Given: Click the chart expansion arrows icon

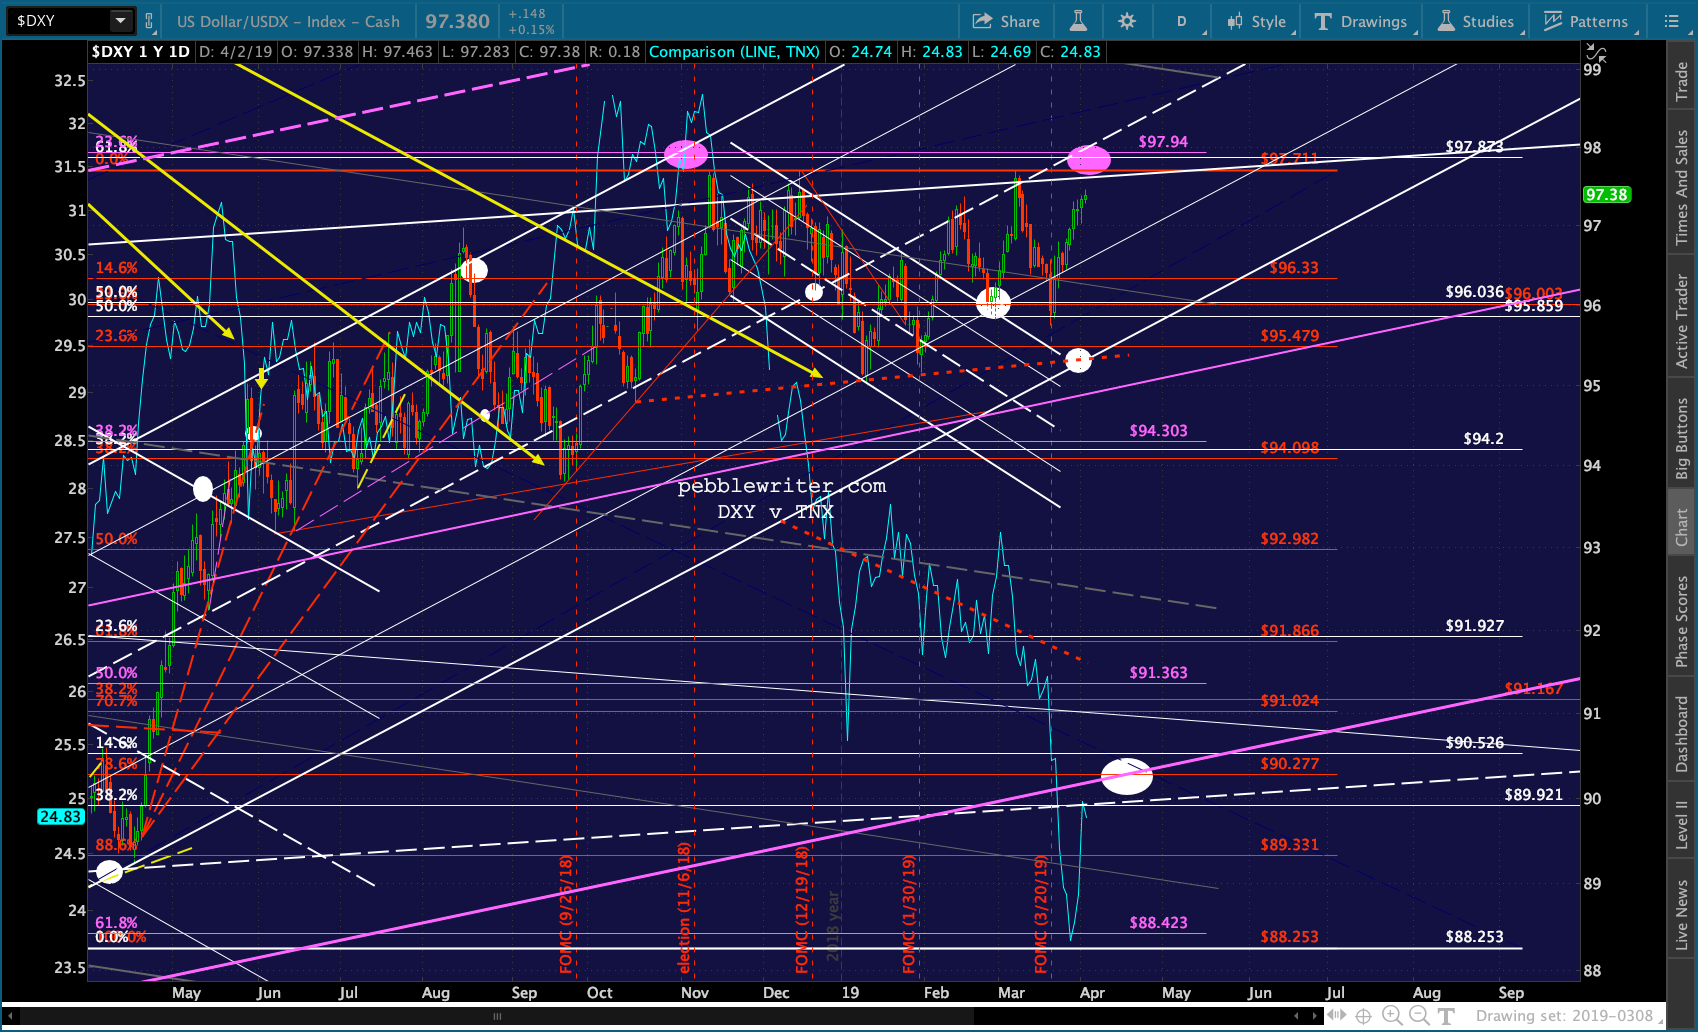Looking at the screenshot, I should tap(1336, 1016).
